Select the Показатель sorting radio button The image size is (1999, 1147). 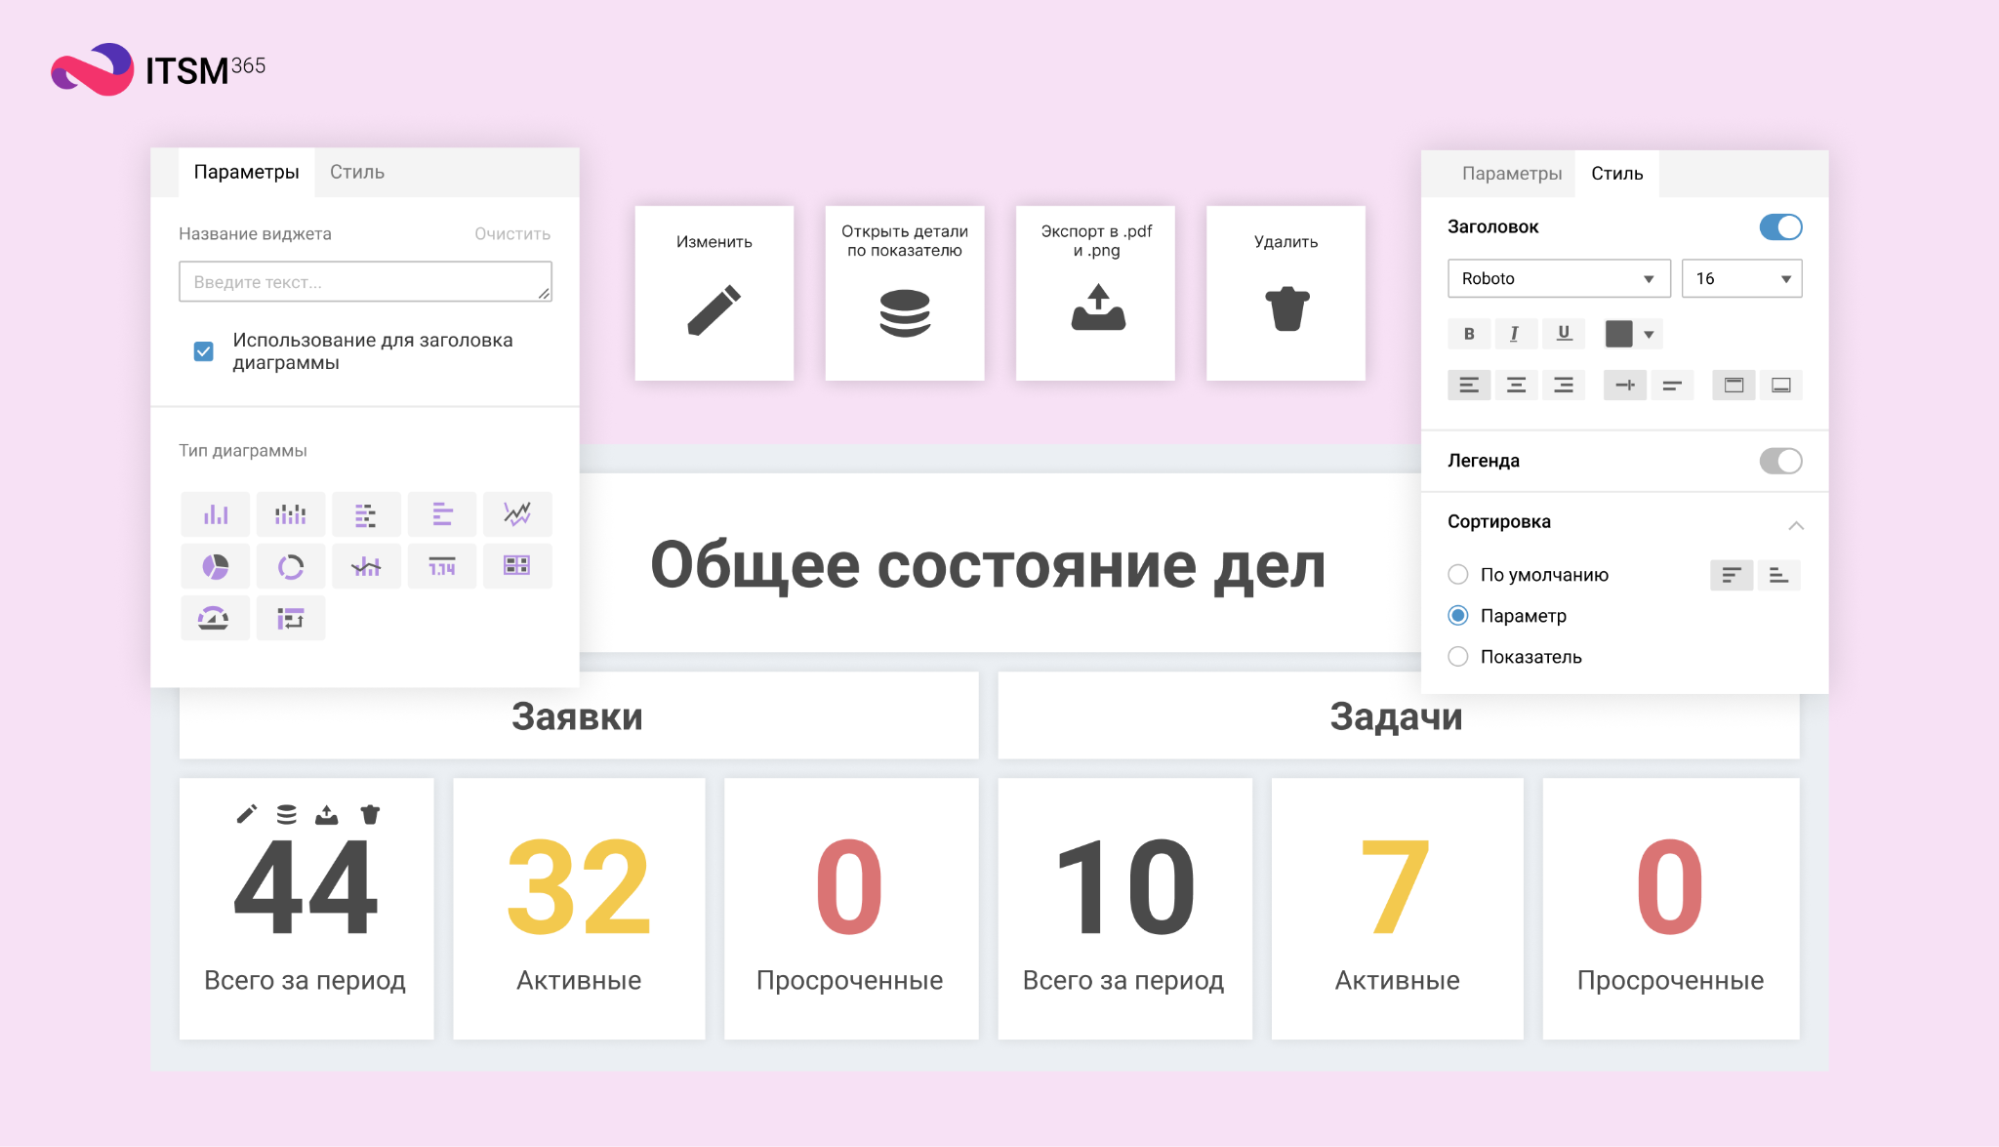[x=1458, y=657]
